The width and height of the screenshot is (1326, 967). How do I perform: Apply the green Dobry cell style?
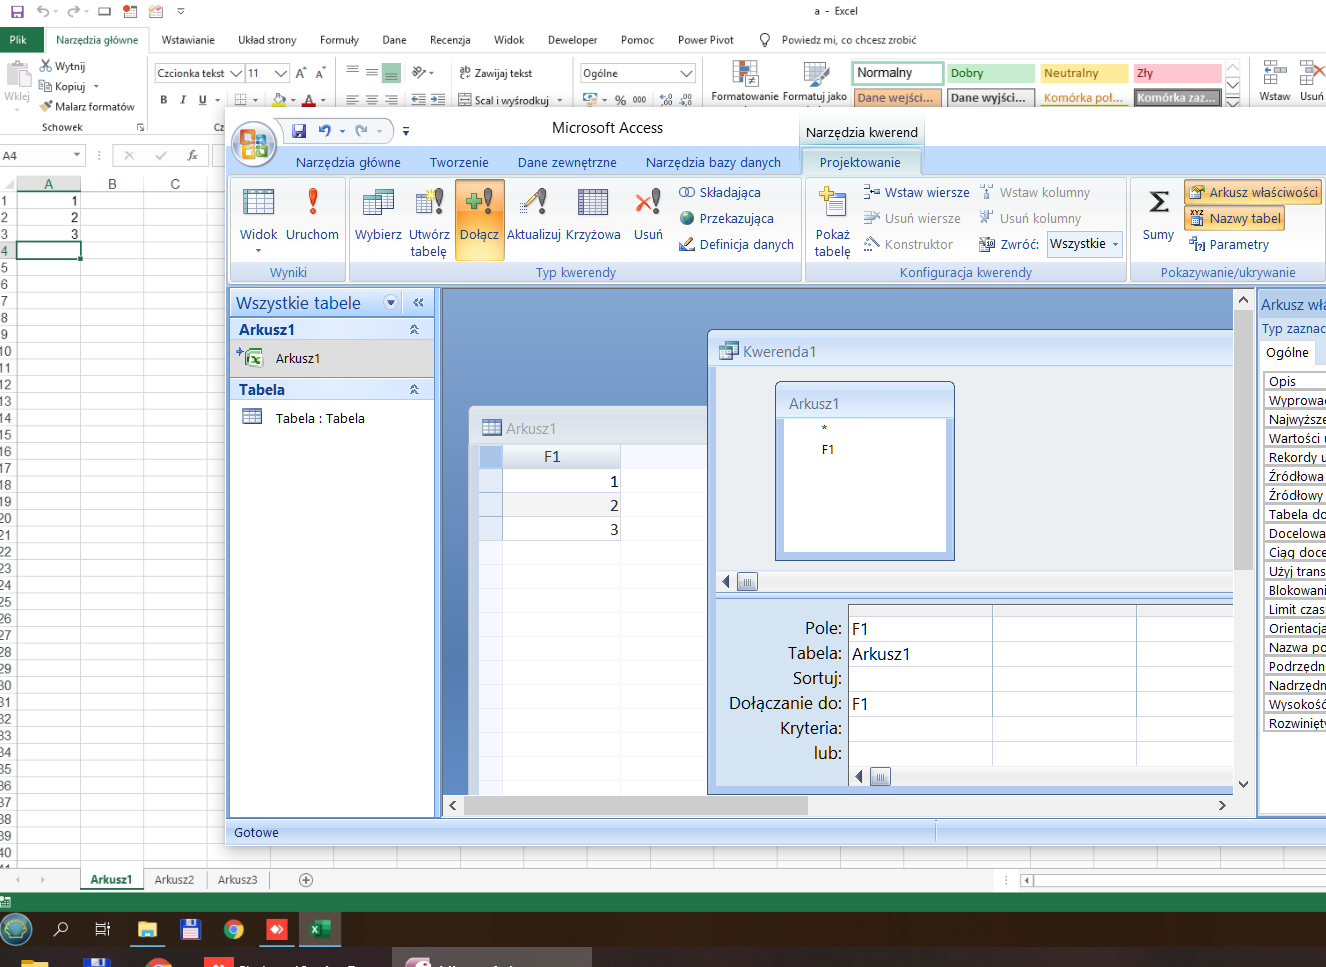990,73
